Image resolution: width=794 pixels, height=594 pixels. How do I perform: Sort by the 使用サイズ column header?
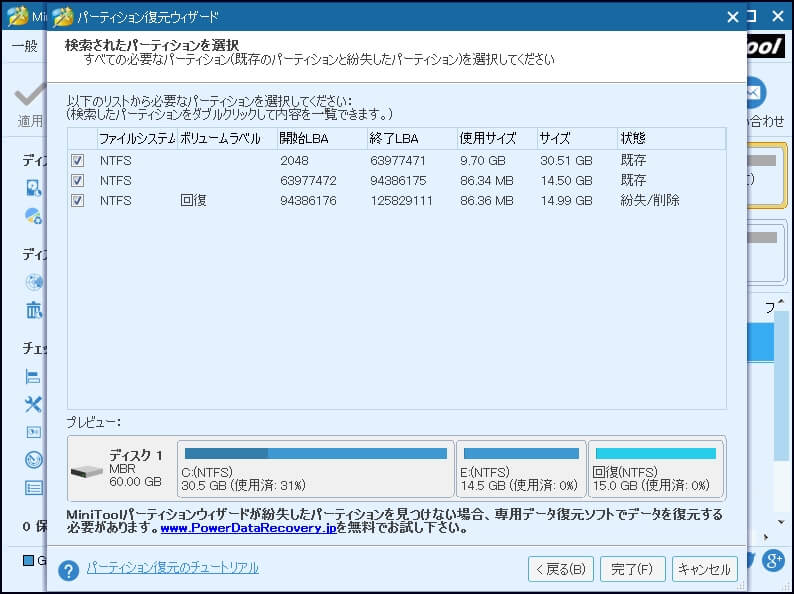click(x=497, y=138)
